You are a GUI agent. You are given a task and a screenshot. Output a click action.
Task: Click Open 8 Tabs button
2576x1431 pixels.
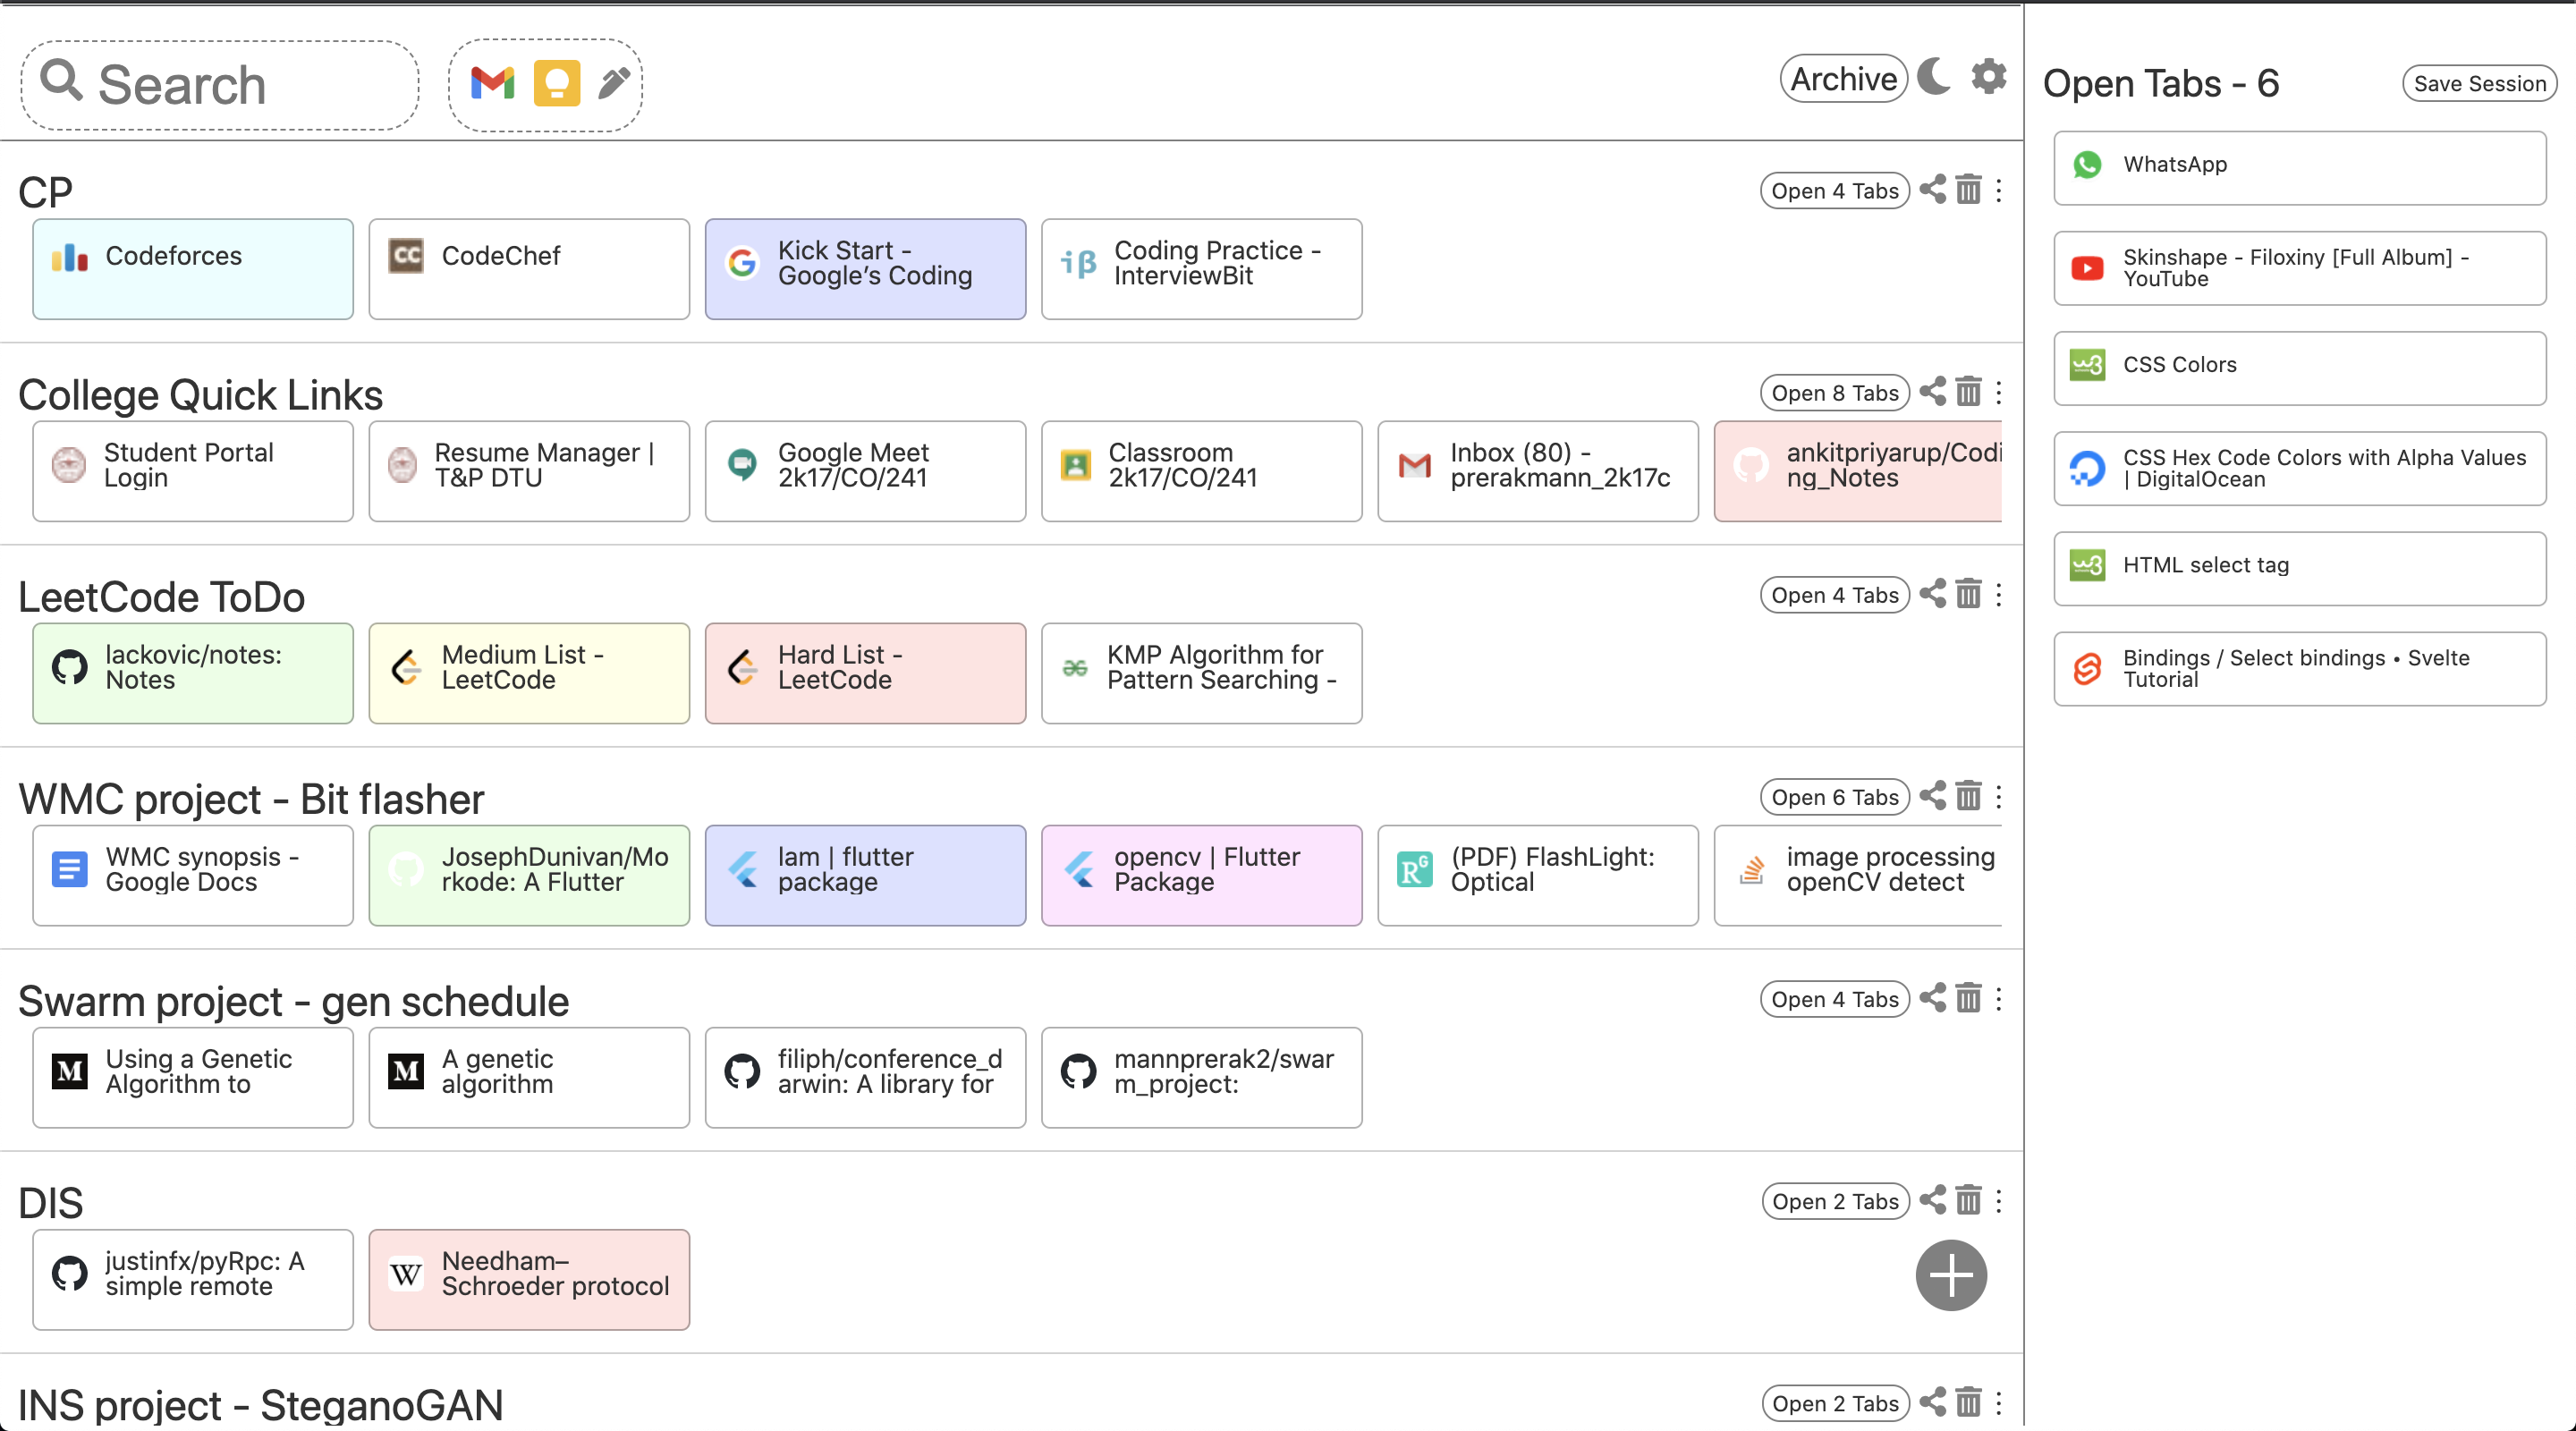pos(1834,393)
